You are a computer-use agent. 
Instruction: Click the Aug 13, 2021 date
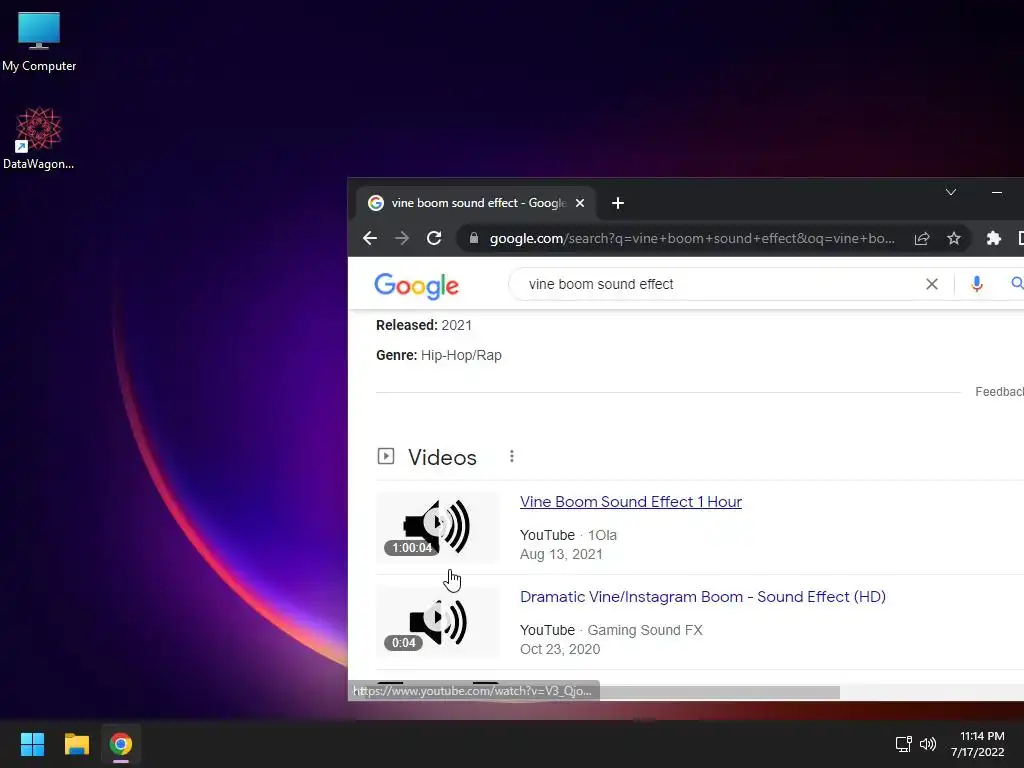[x=561, y=554]
